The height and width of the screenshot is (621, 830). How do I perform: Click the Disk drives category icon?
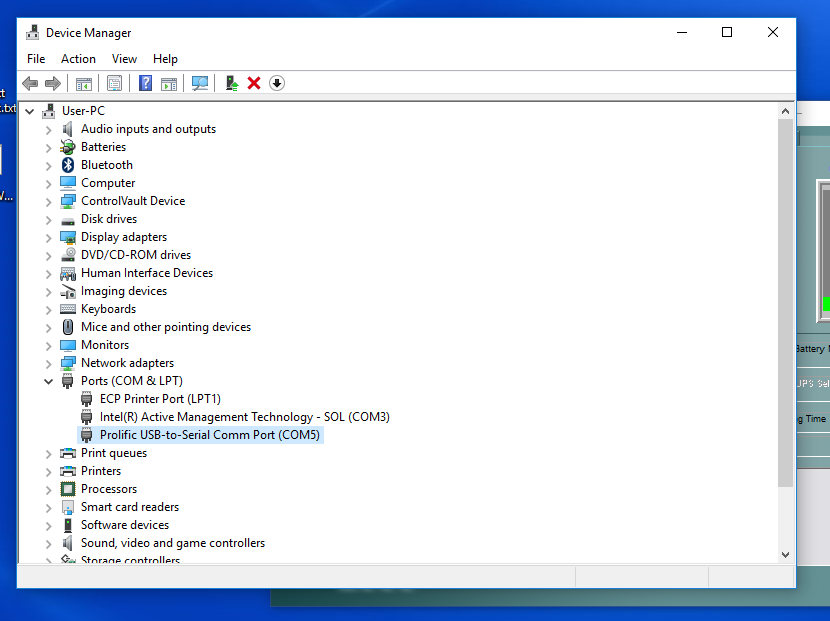coord(68,220)
